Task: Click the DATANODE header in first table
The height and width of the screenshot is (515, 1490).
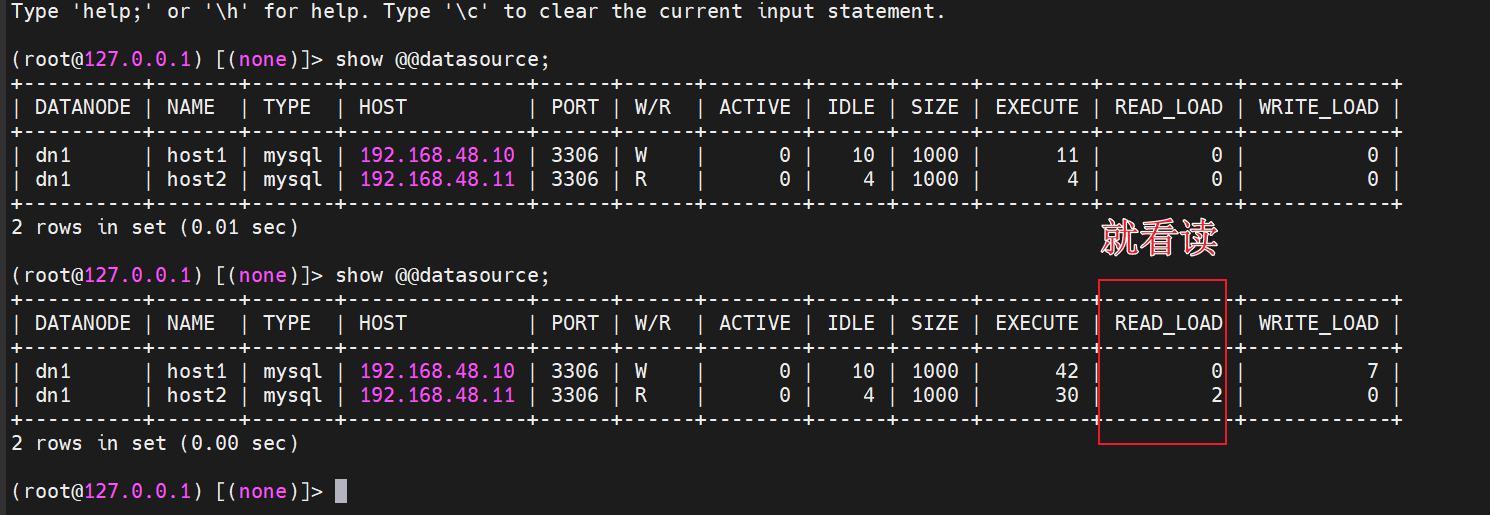Action: (83, 107)
